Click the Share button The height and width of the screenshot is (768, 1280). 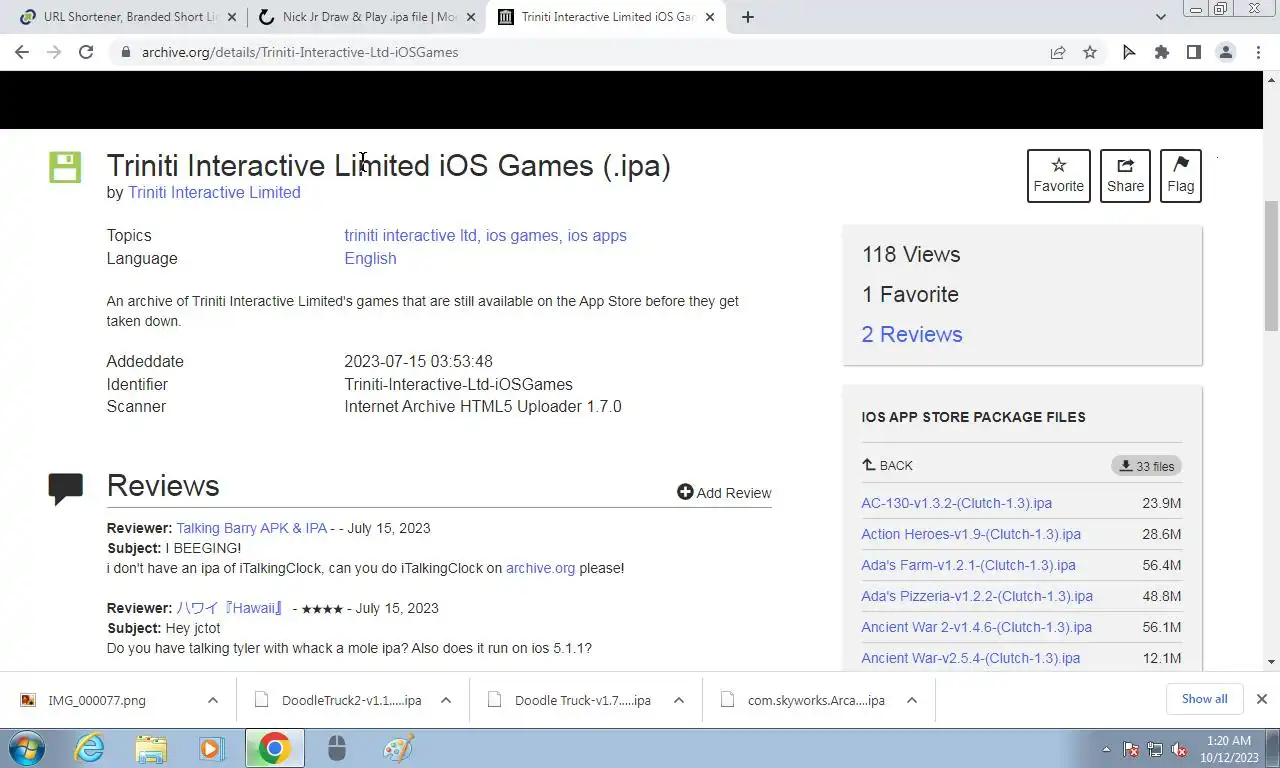(1125, 176)
